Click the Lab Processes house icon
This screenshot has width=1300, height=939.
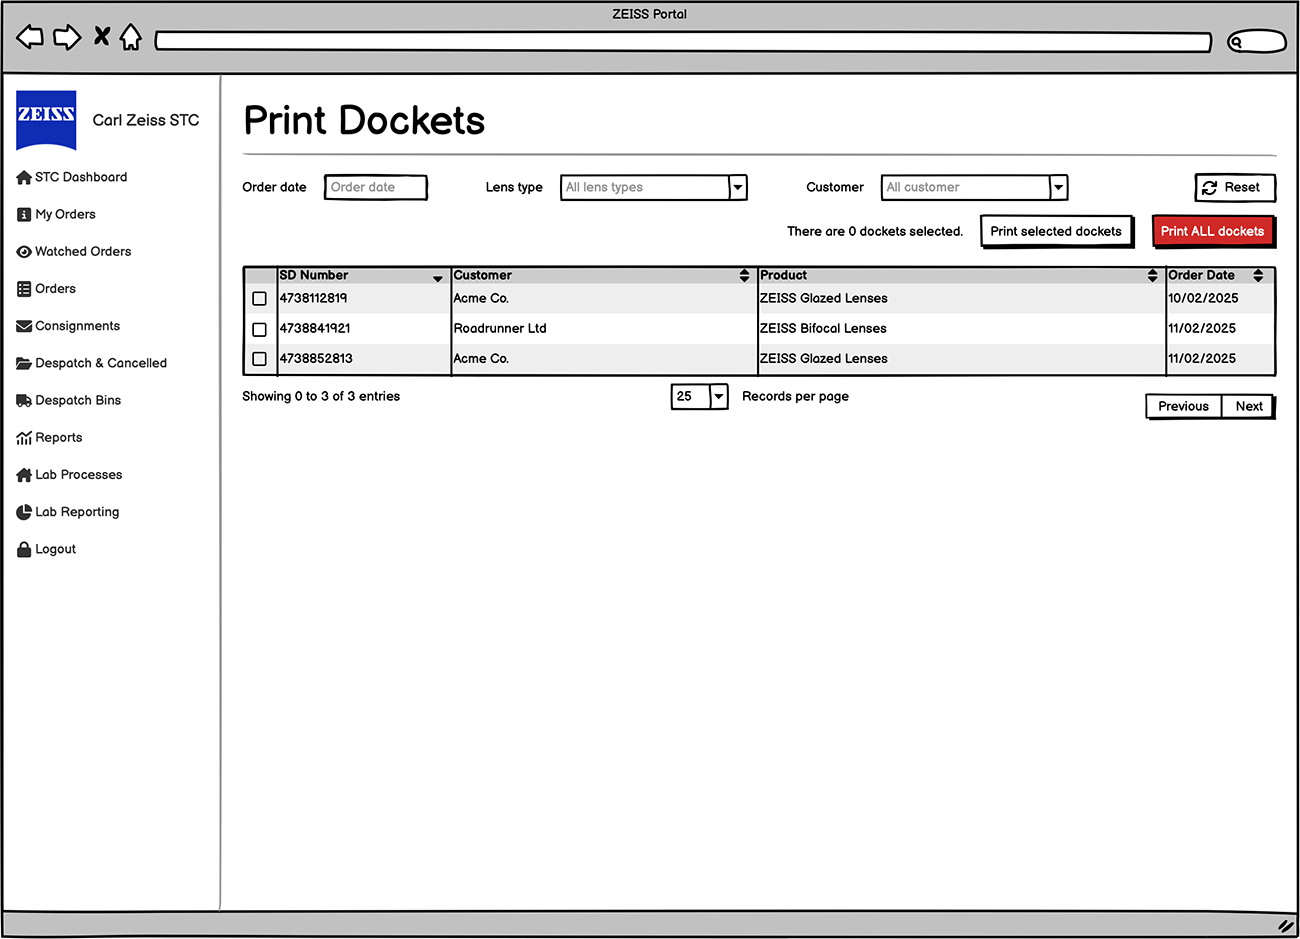(24, 475)
